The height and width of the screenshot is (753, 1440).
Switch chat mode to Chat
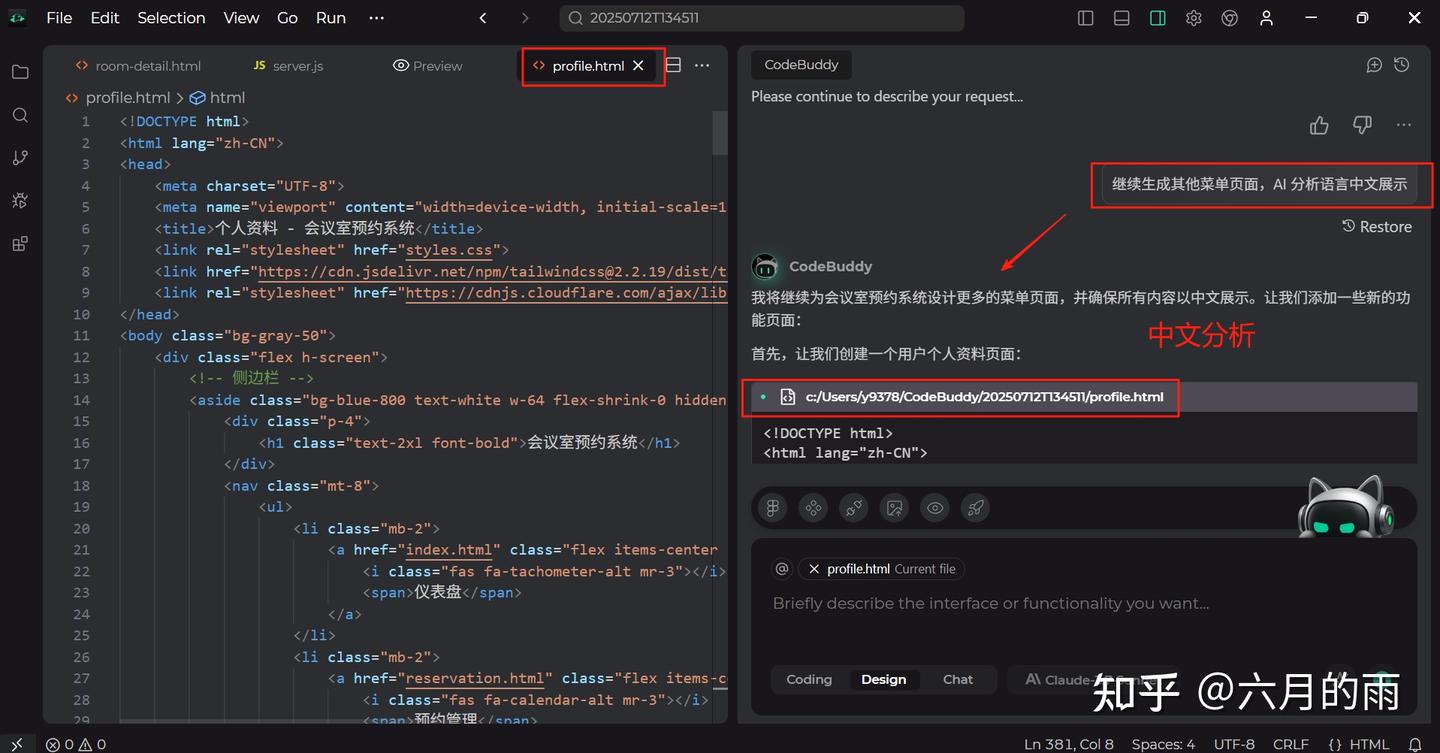(x=958, y=680)
